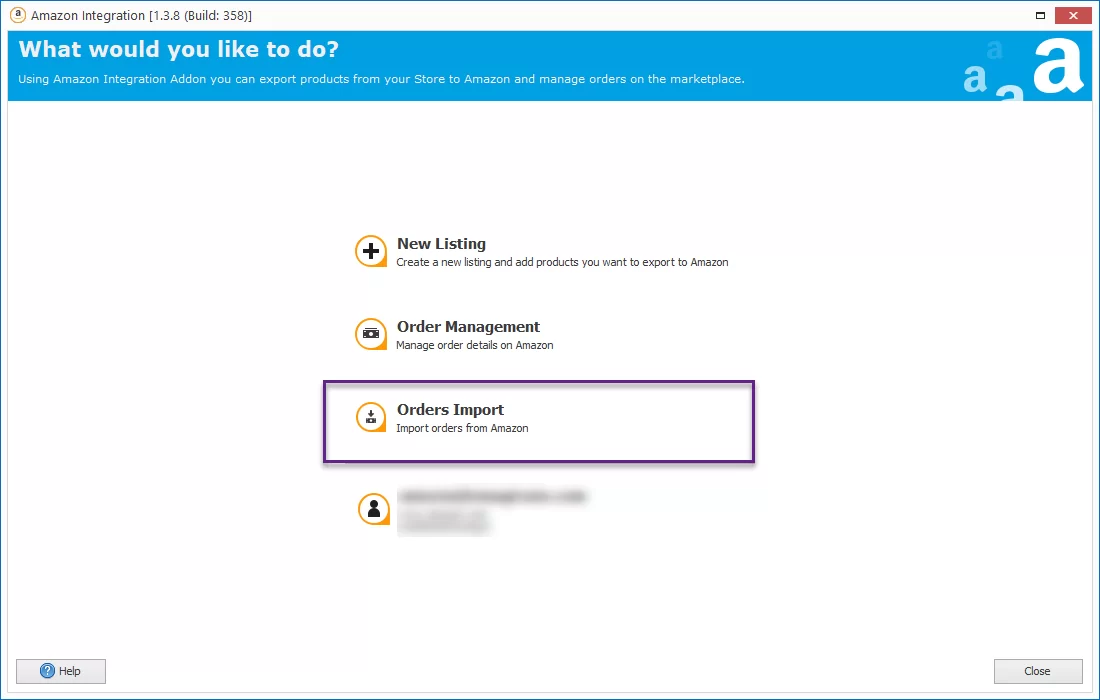Click the Order Management money icon
Screen dimensions: 1100x700
point(371,334)
